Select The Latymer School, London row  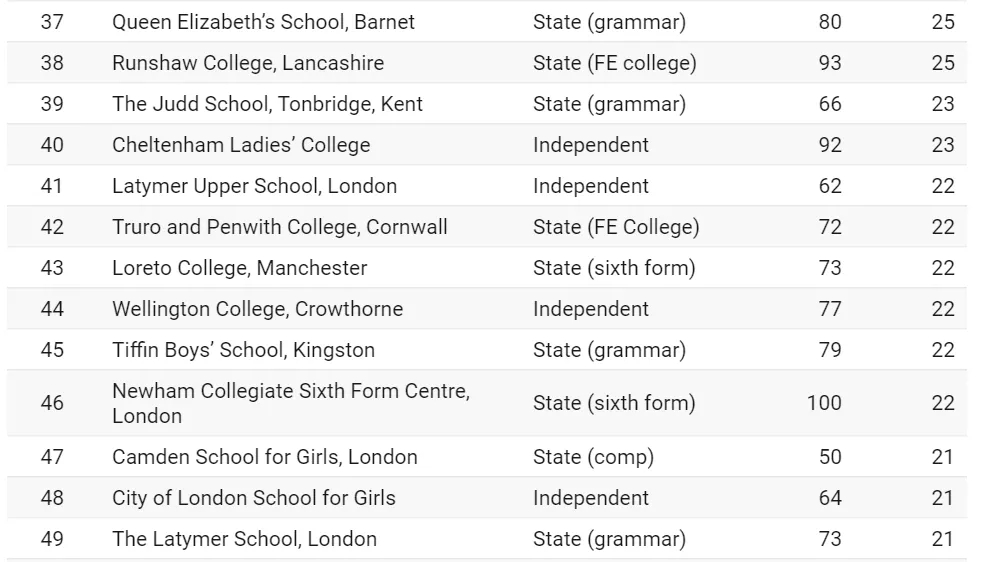pos(487,538)
